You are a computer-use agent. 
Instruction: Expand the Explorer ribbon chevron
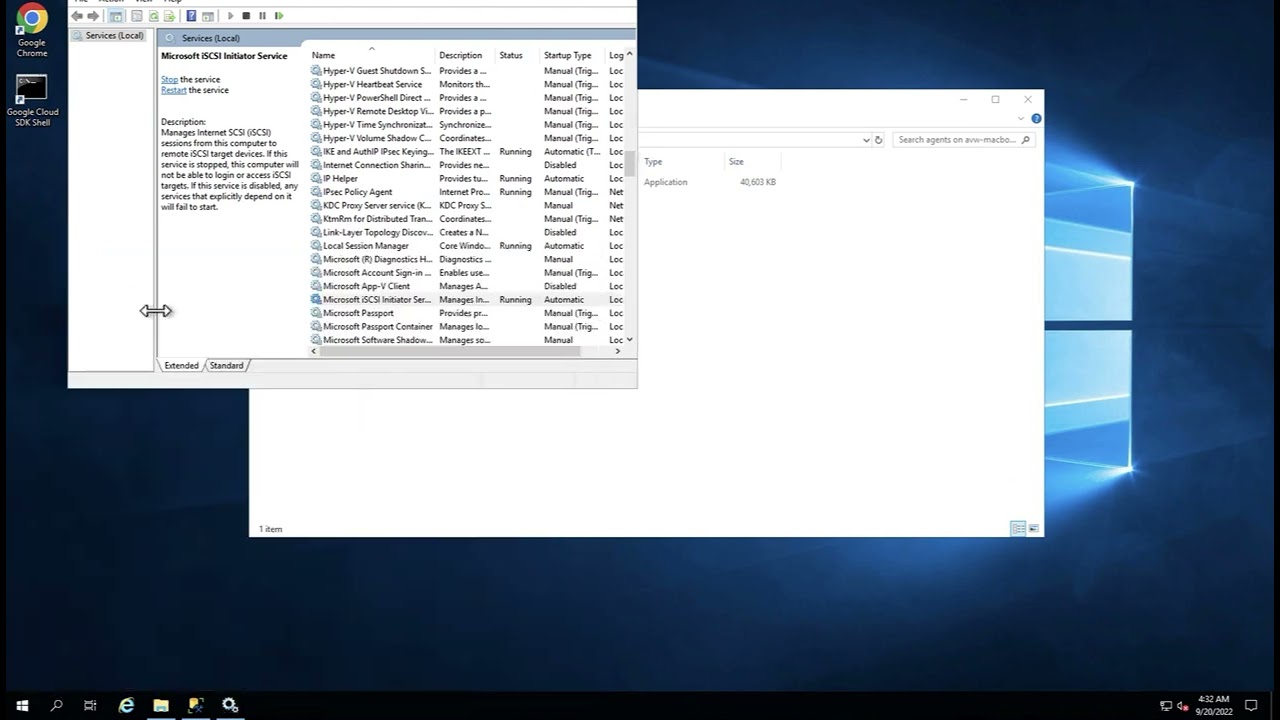pyautogui.click(x=1021, y=118)
